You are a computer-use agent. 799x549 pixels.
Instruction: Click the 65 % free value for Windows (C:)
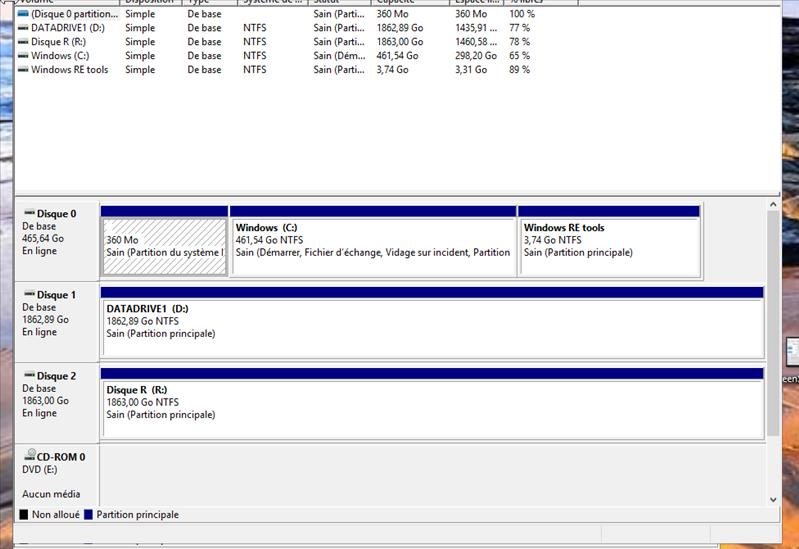(519, 56)
